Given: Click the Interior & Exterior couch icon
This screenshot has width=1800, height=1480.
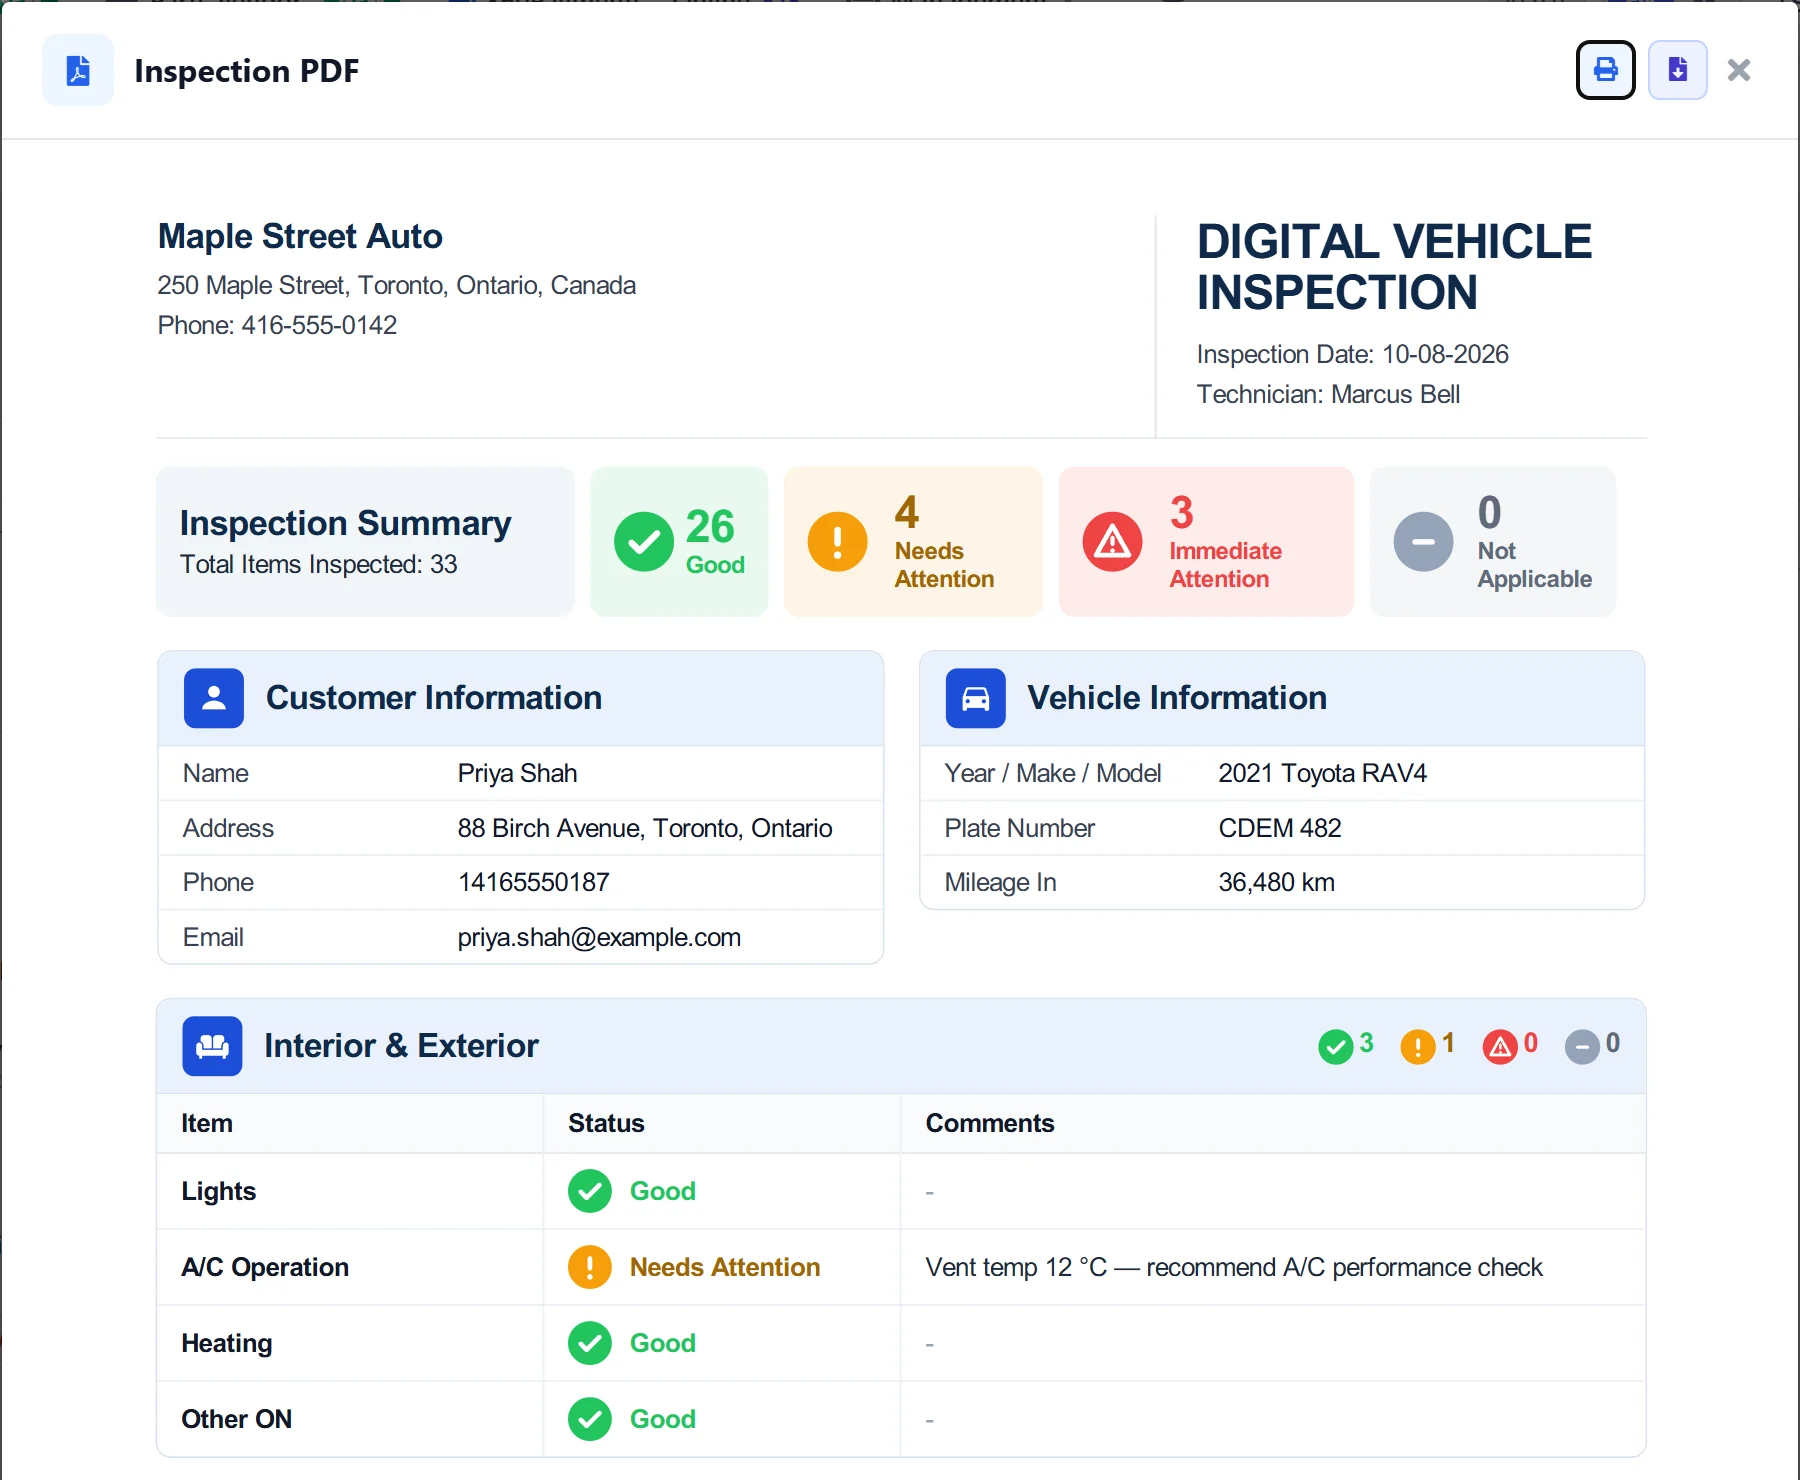Looking at the screenshot, I should point(212,1046).
